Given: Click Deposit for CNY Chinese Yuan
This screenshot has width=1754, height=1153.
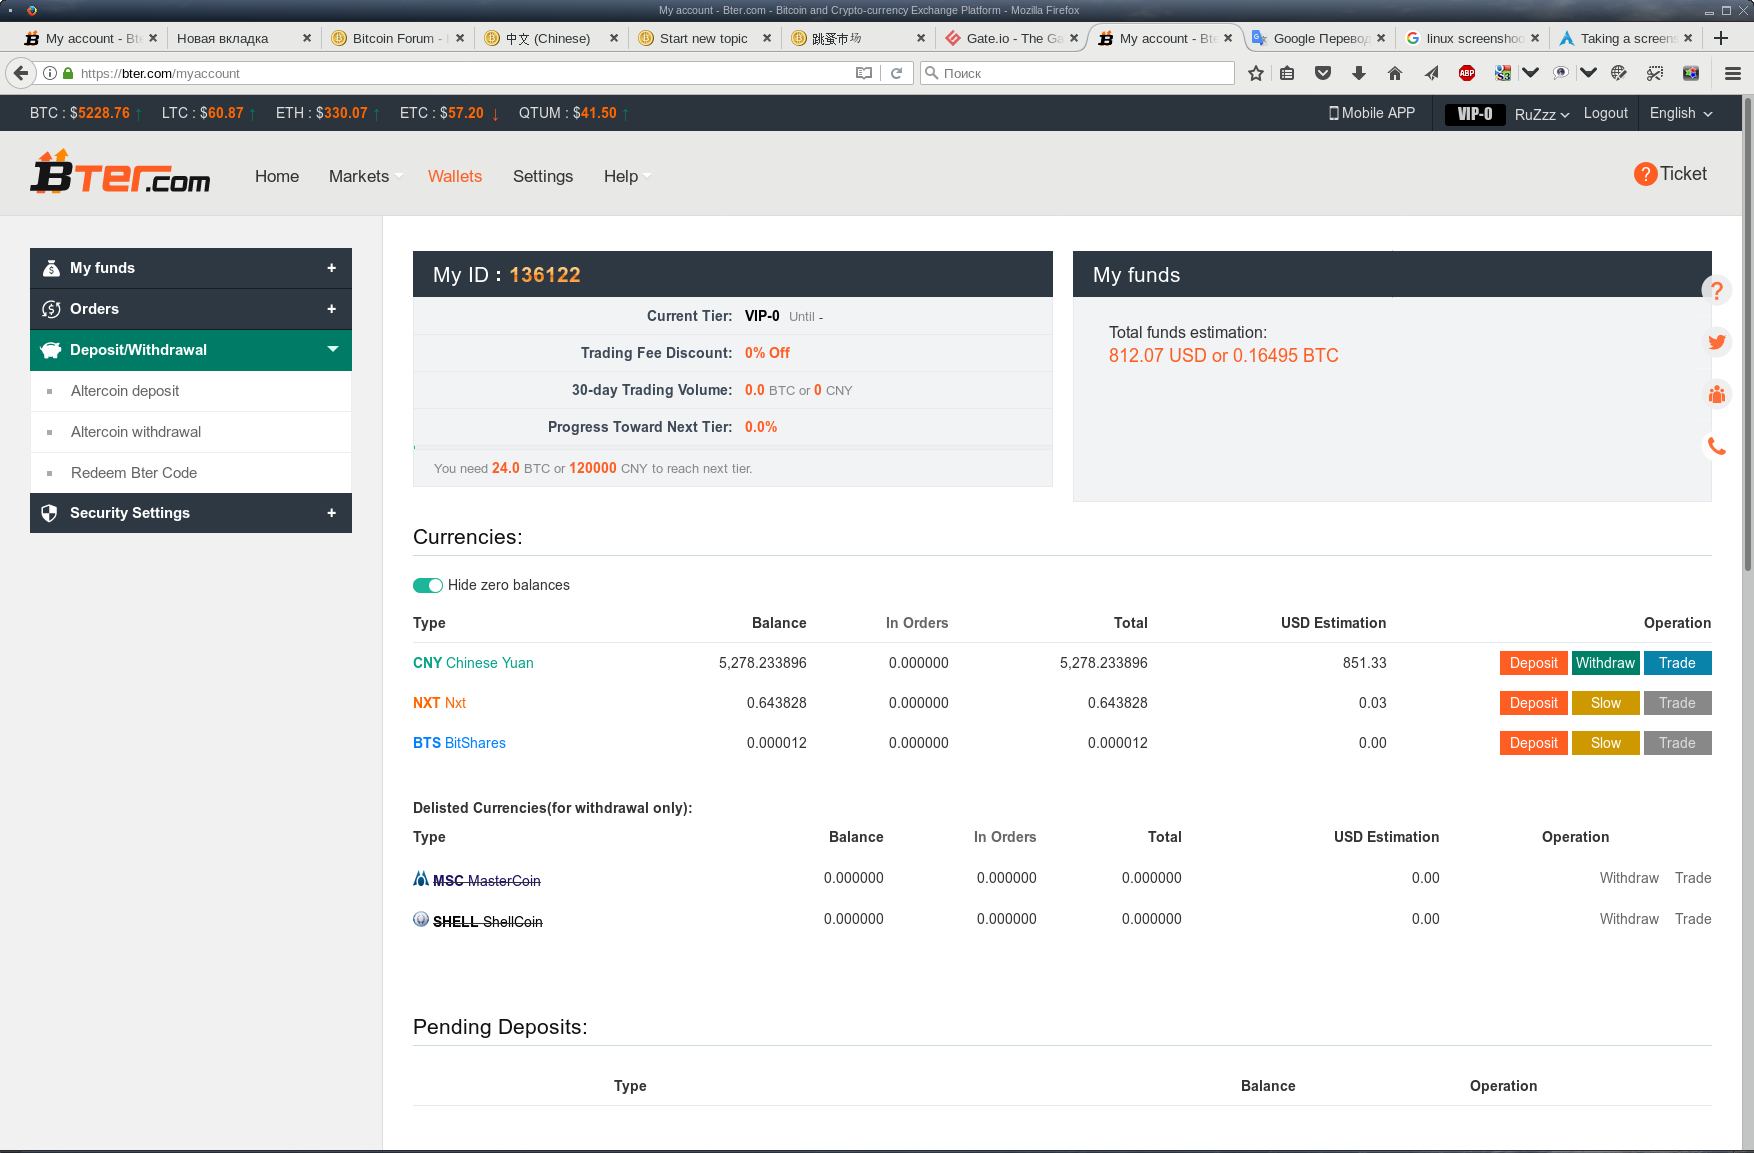Looking at the screenshot, I should click(1534, 663).
